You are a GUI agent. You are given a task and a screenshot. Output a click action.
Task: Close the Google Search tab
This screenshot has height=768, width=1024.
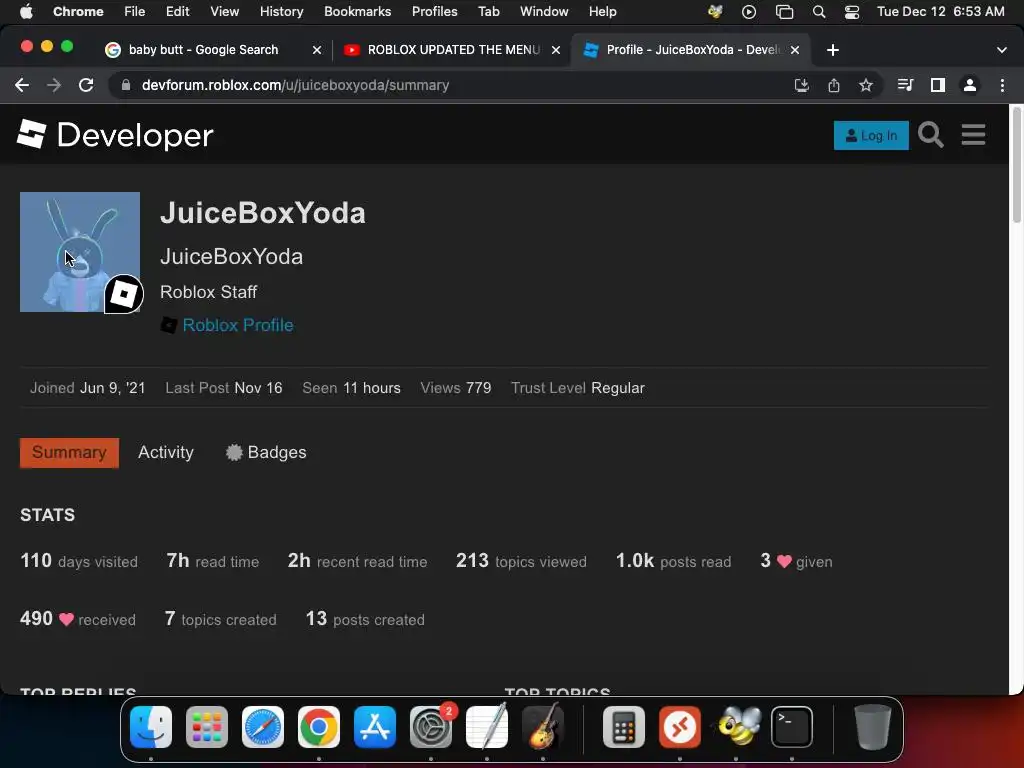click(x=317, y=50)
